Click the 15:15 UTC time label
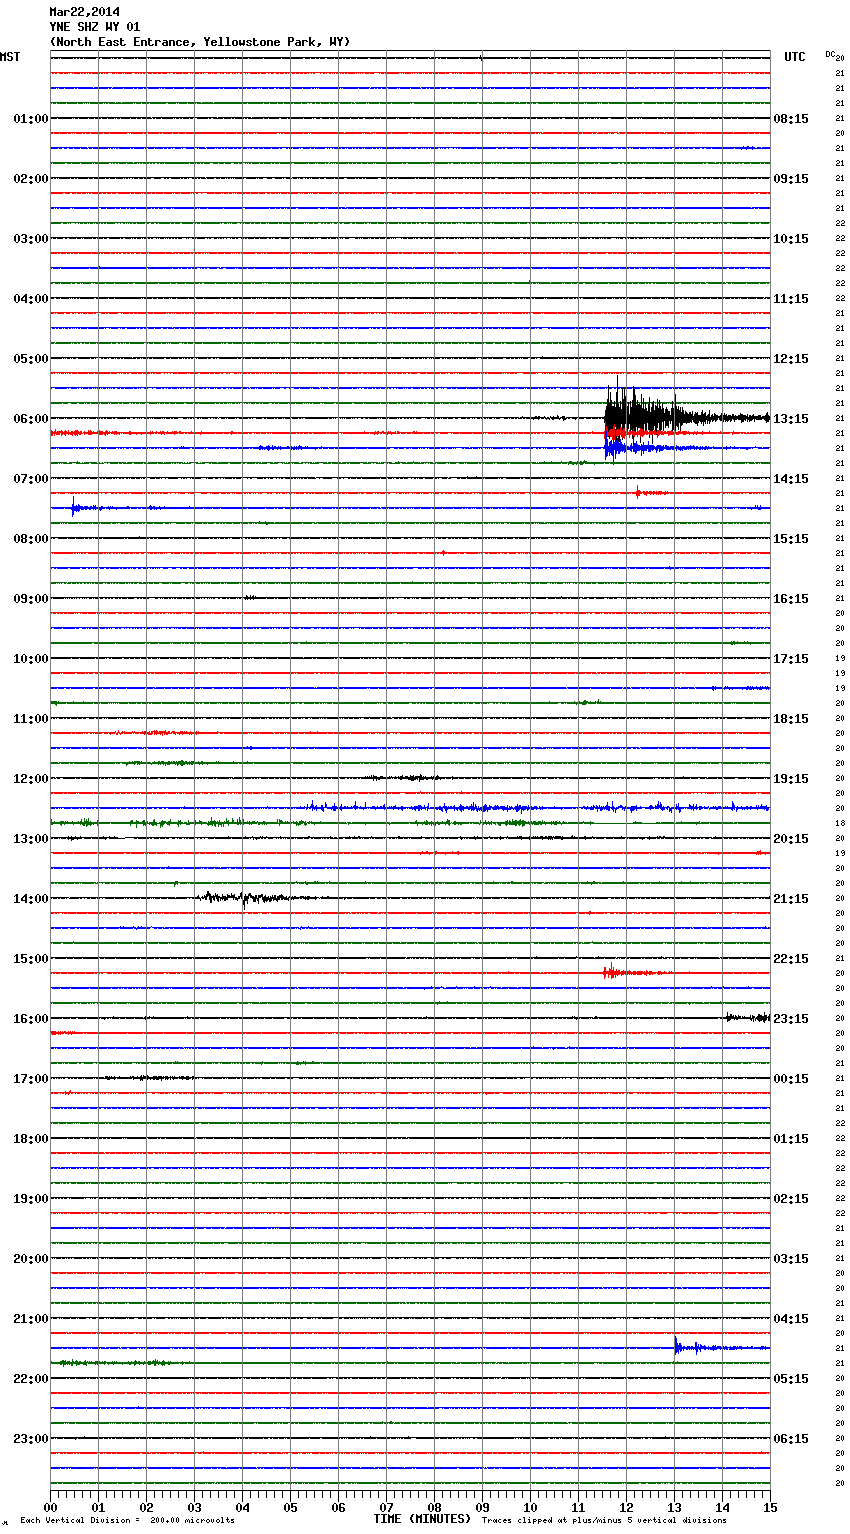 791,539
